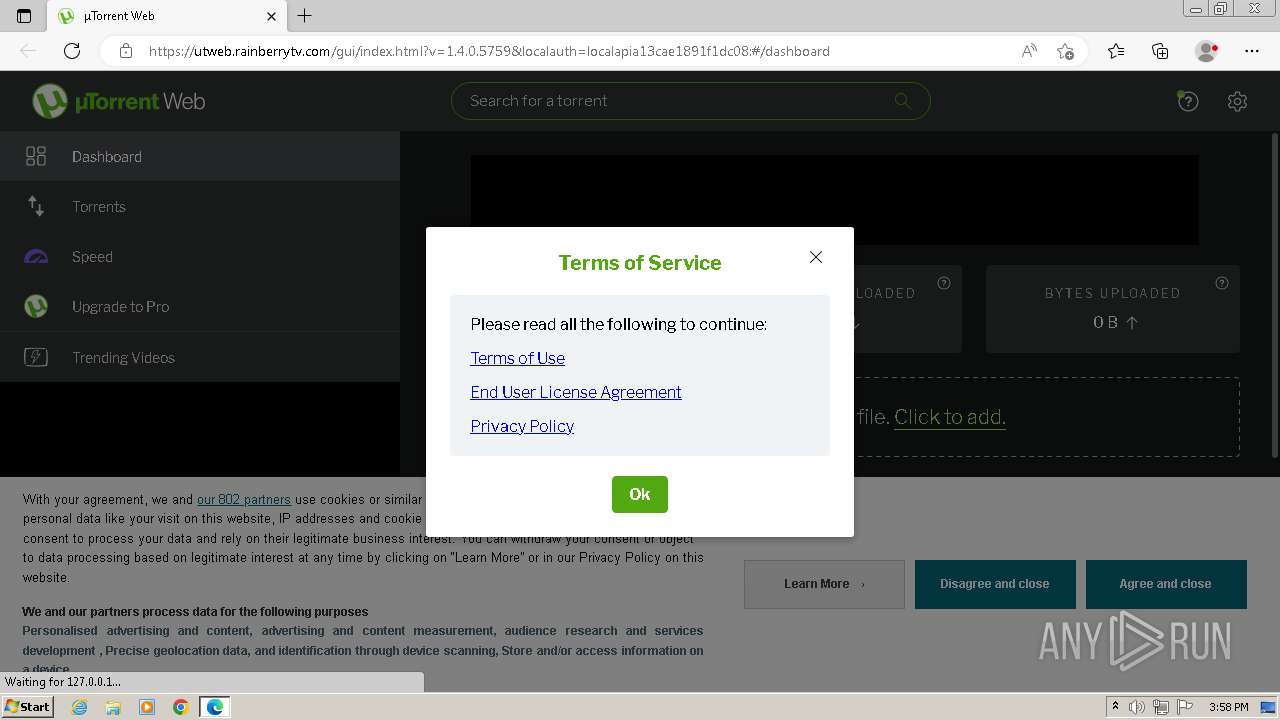Add this page to favorites
Viewport: 1280px width, 720px height.
tap(1065, 51)
